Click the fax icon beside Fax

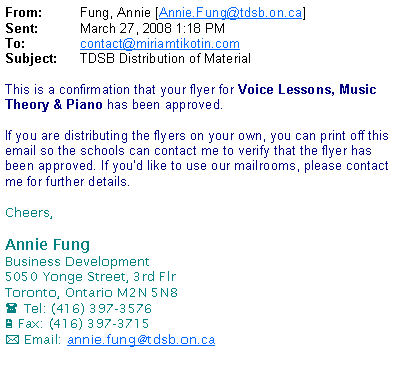(x=9, y=324)
